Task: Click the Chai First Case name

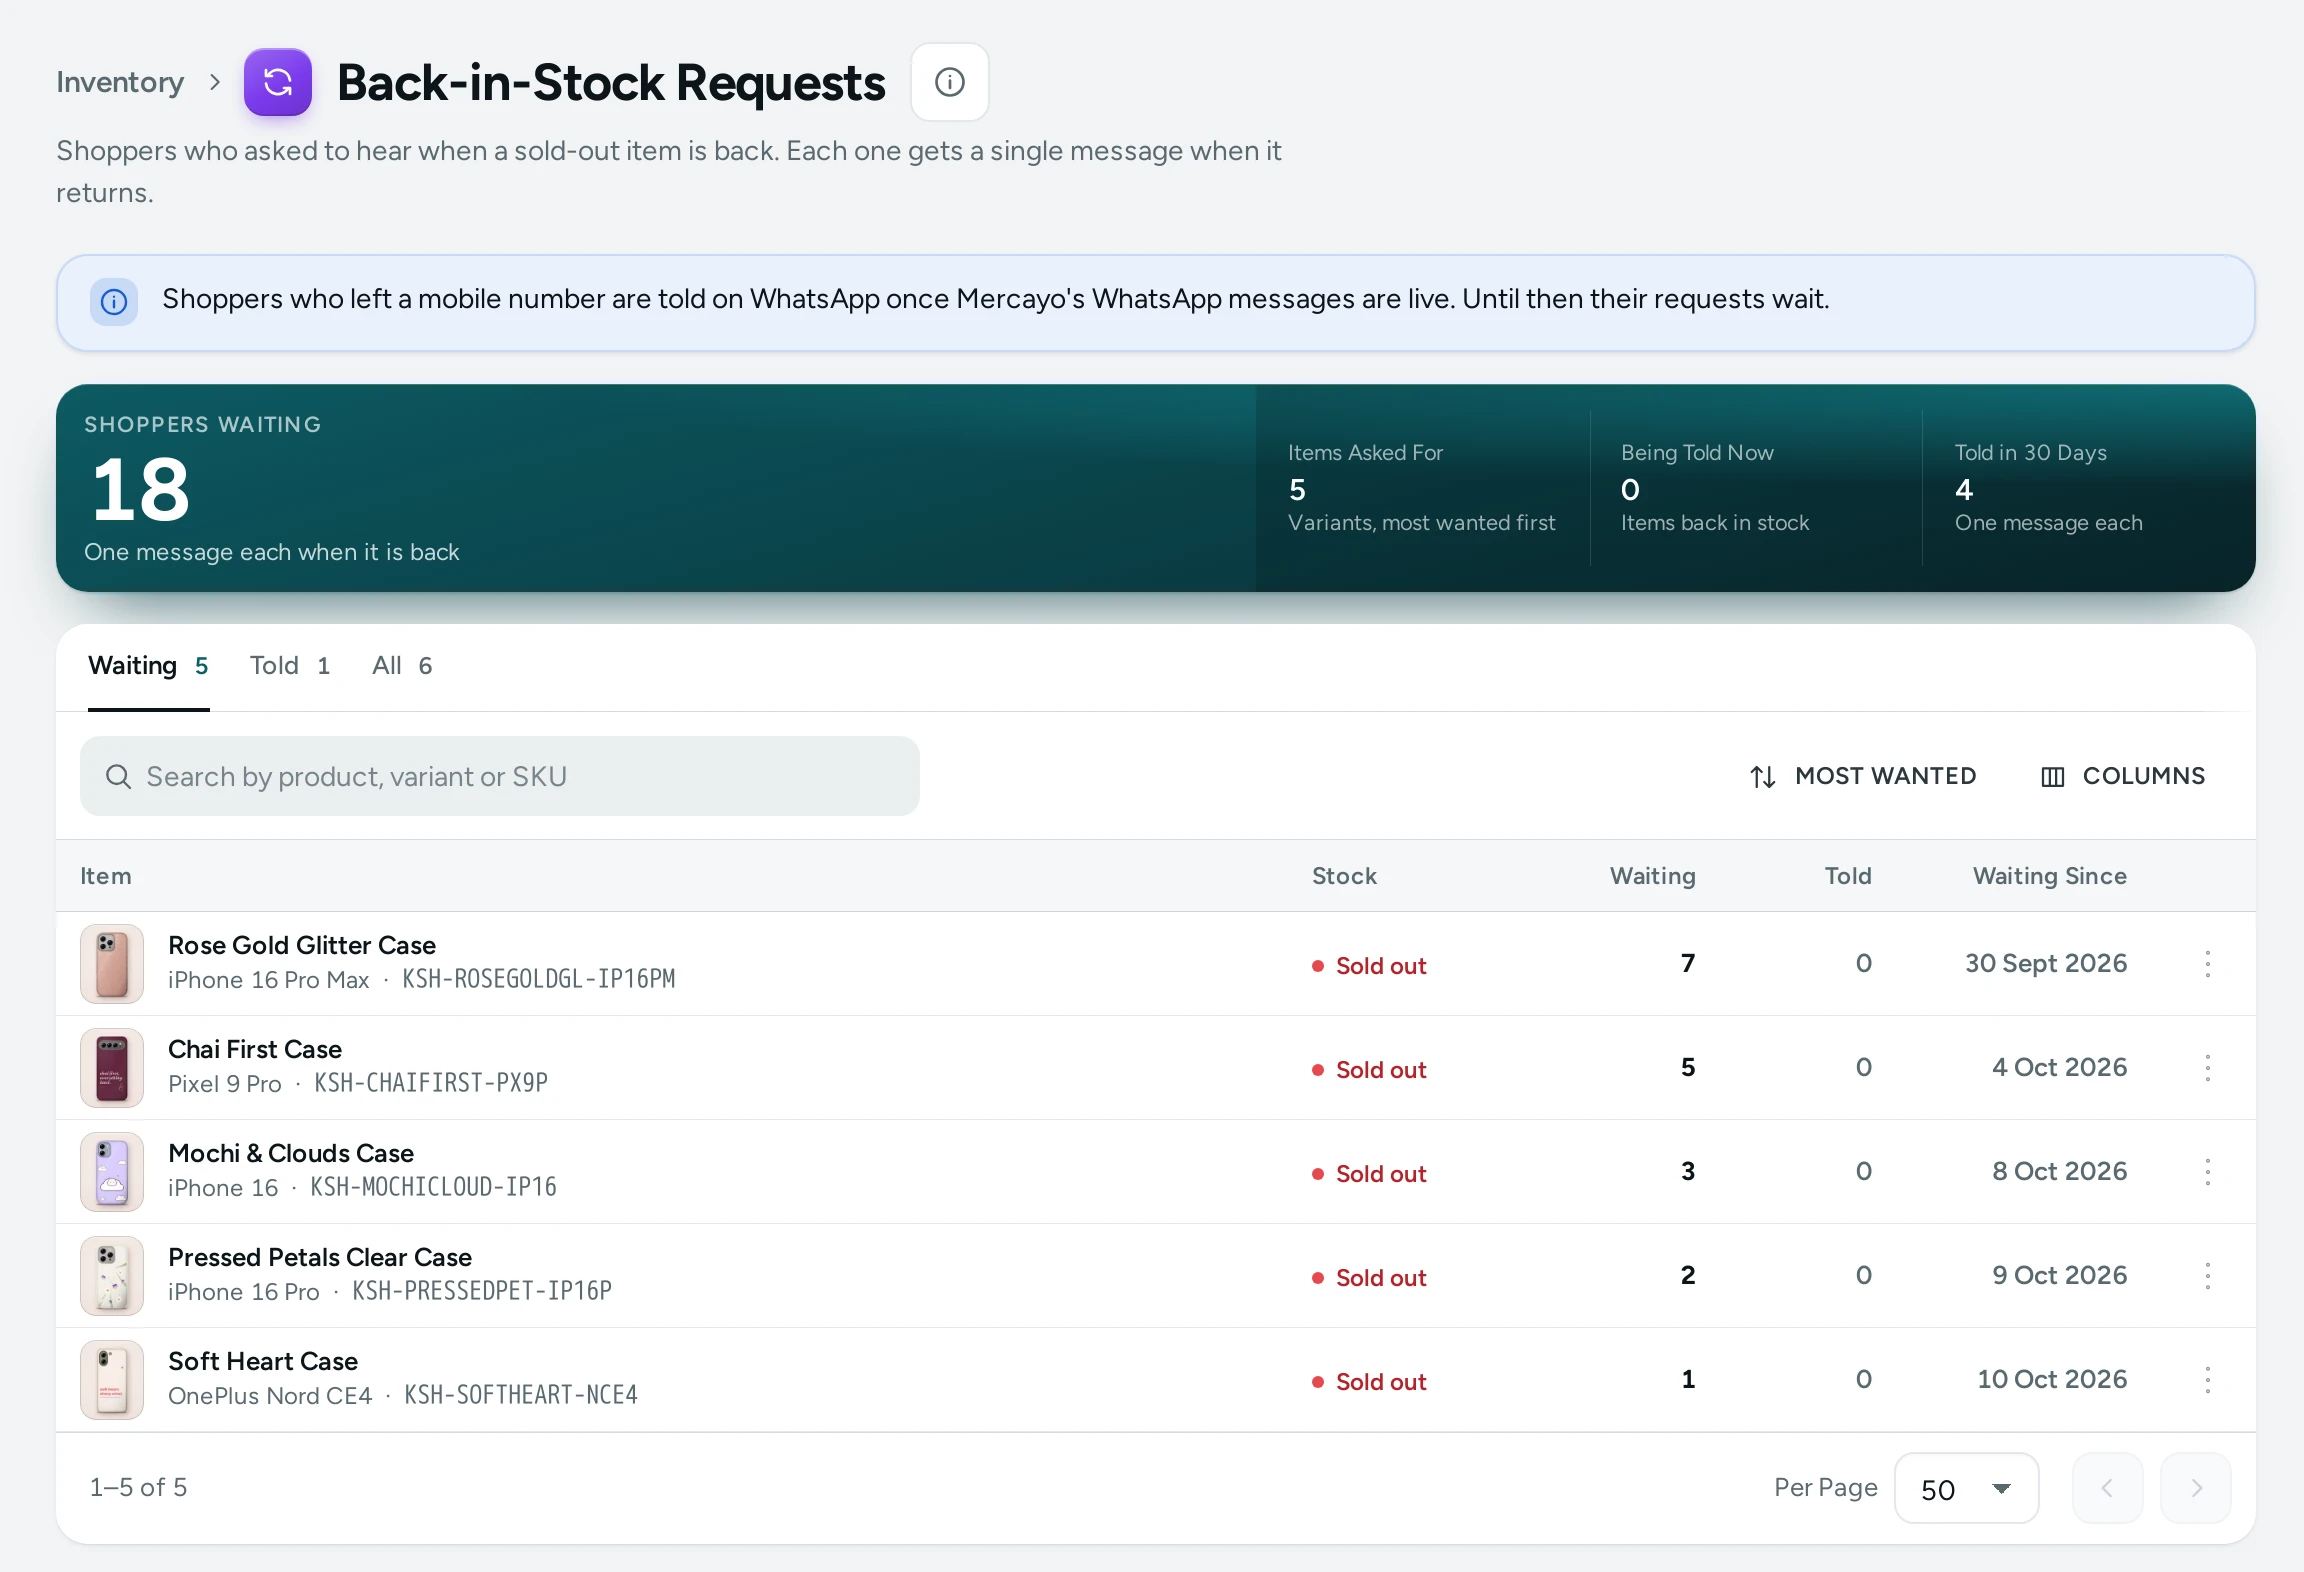Action: [x=255, y=1049]
